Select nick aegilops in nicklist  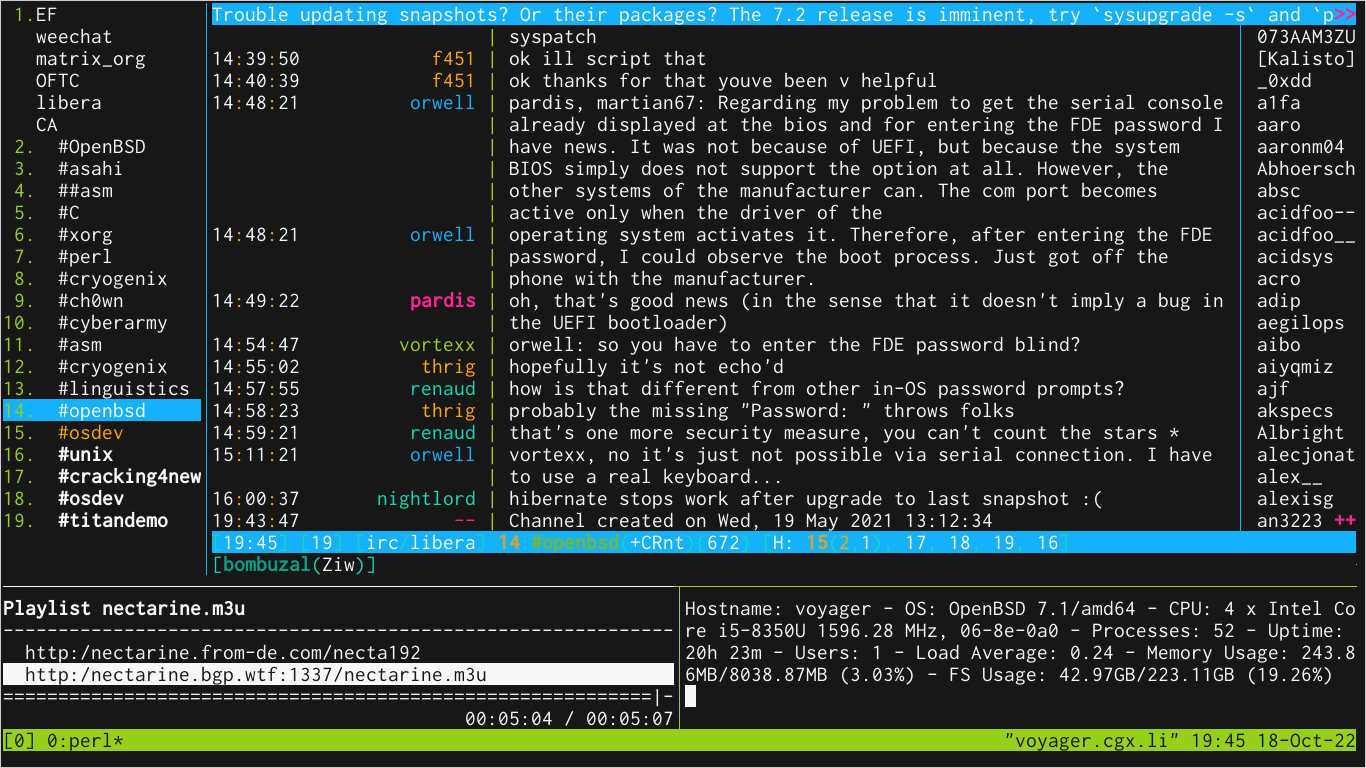tap(1301, 323)
